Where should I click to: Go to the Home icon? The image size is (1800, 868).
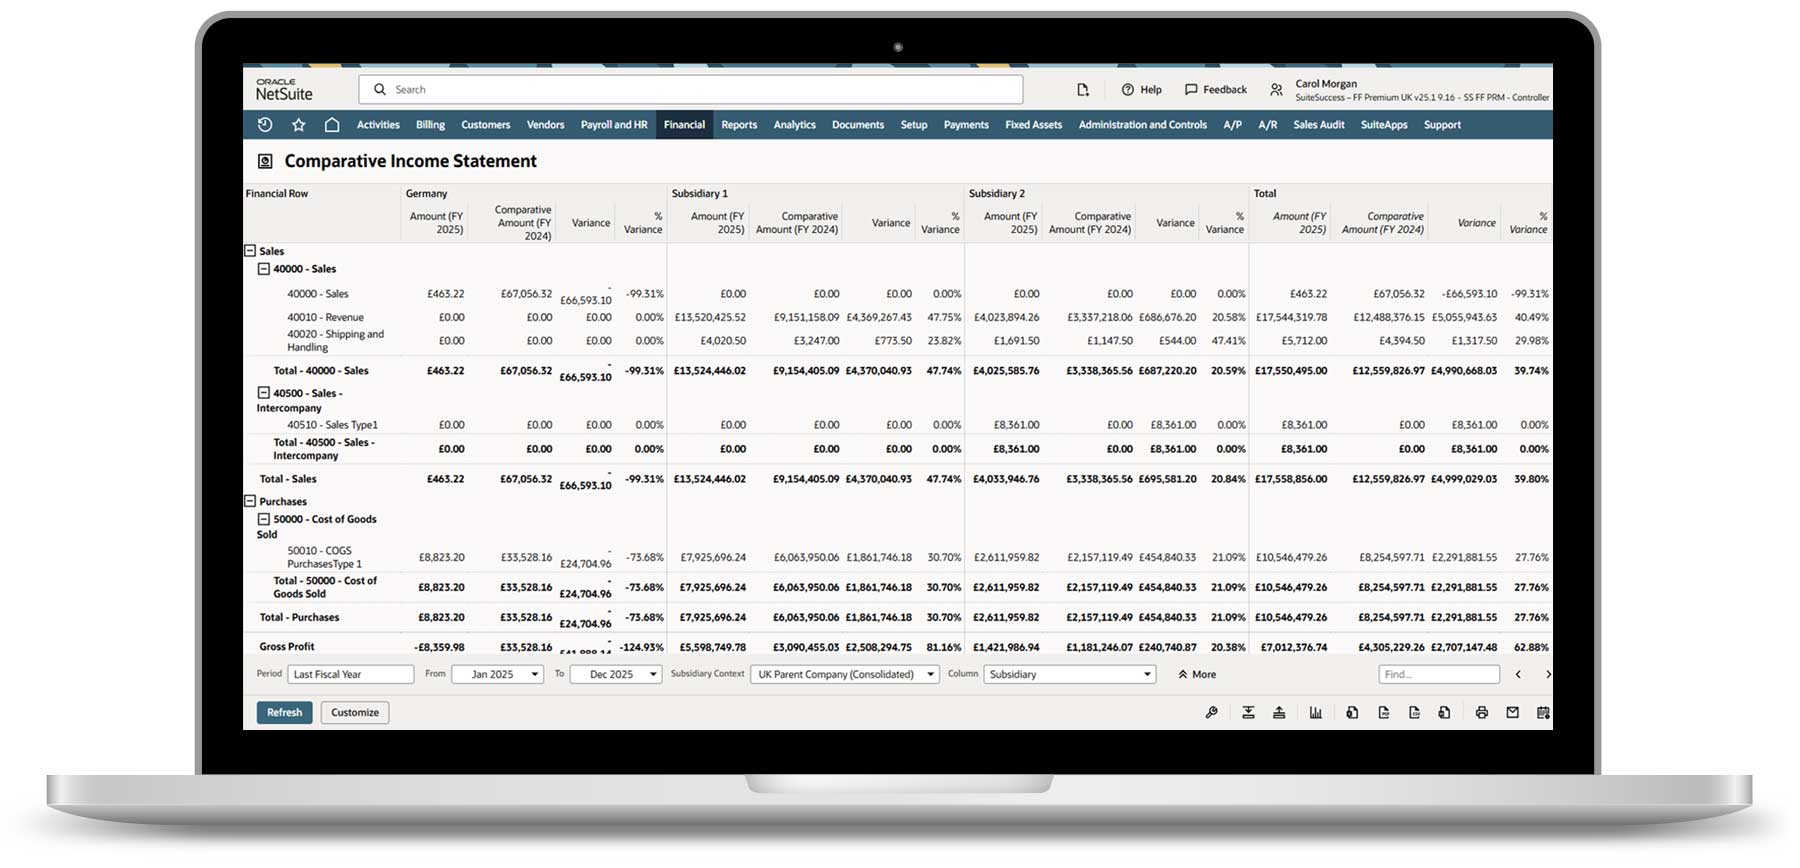click(332, 125)
